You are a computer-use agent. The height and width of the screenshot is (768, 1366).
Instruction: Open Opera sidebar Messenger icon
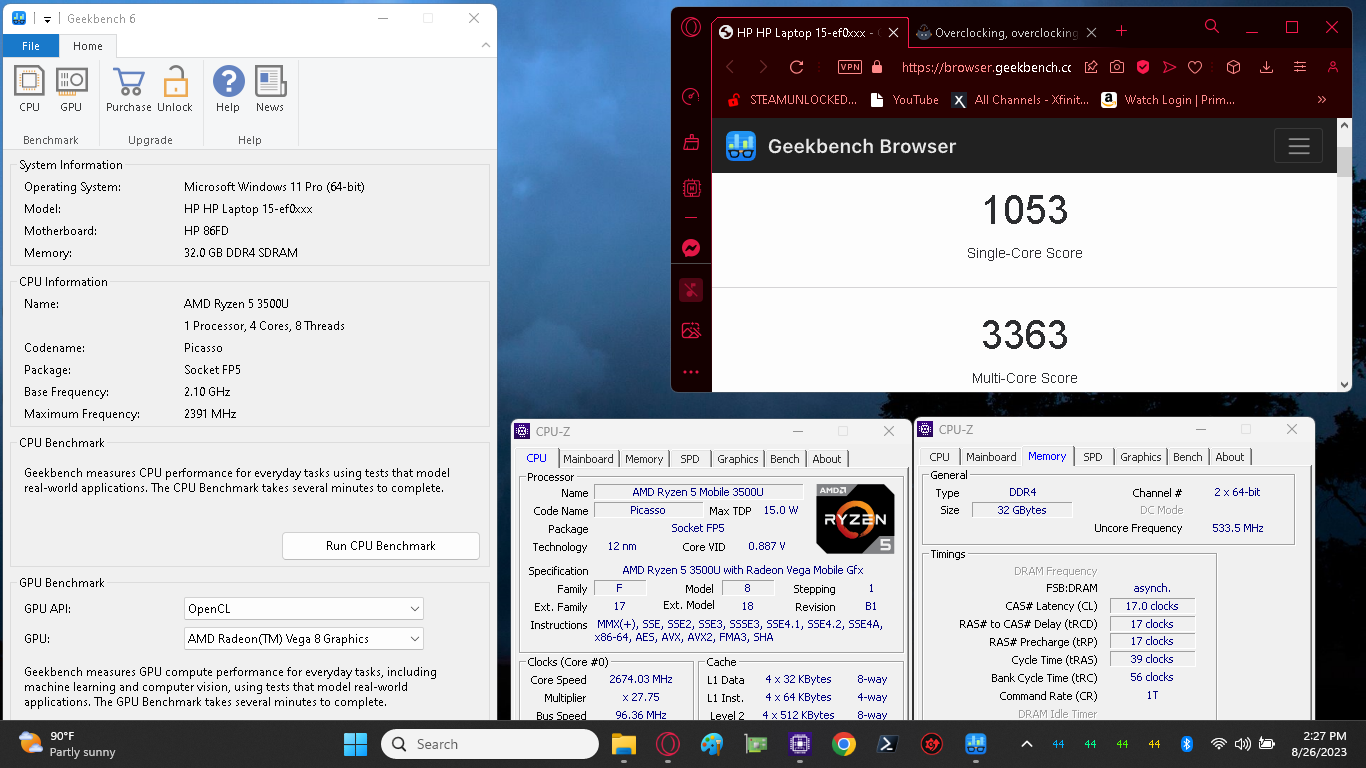point(691,248)
